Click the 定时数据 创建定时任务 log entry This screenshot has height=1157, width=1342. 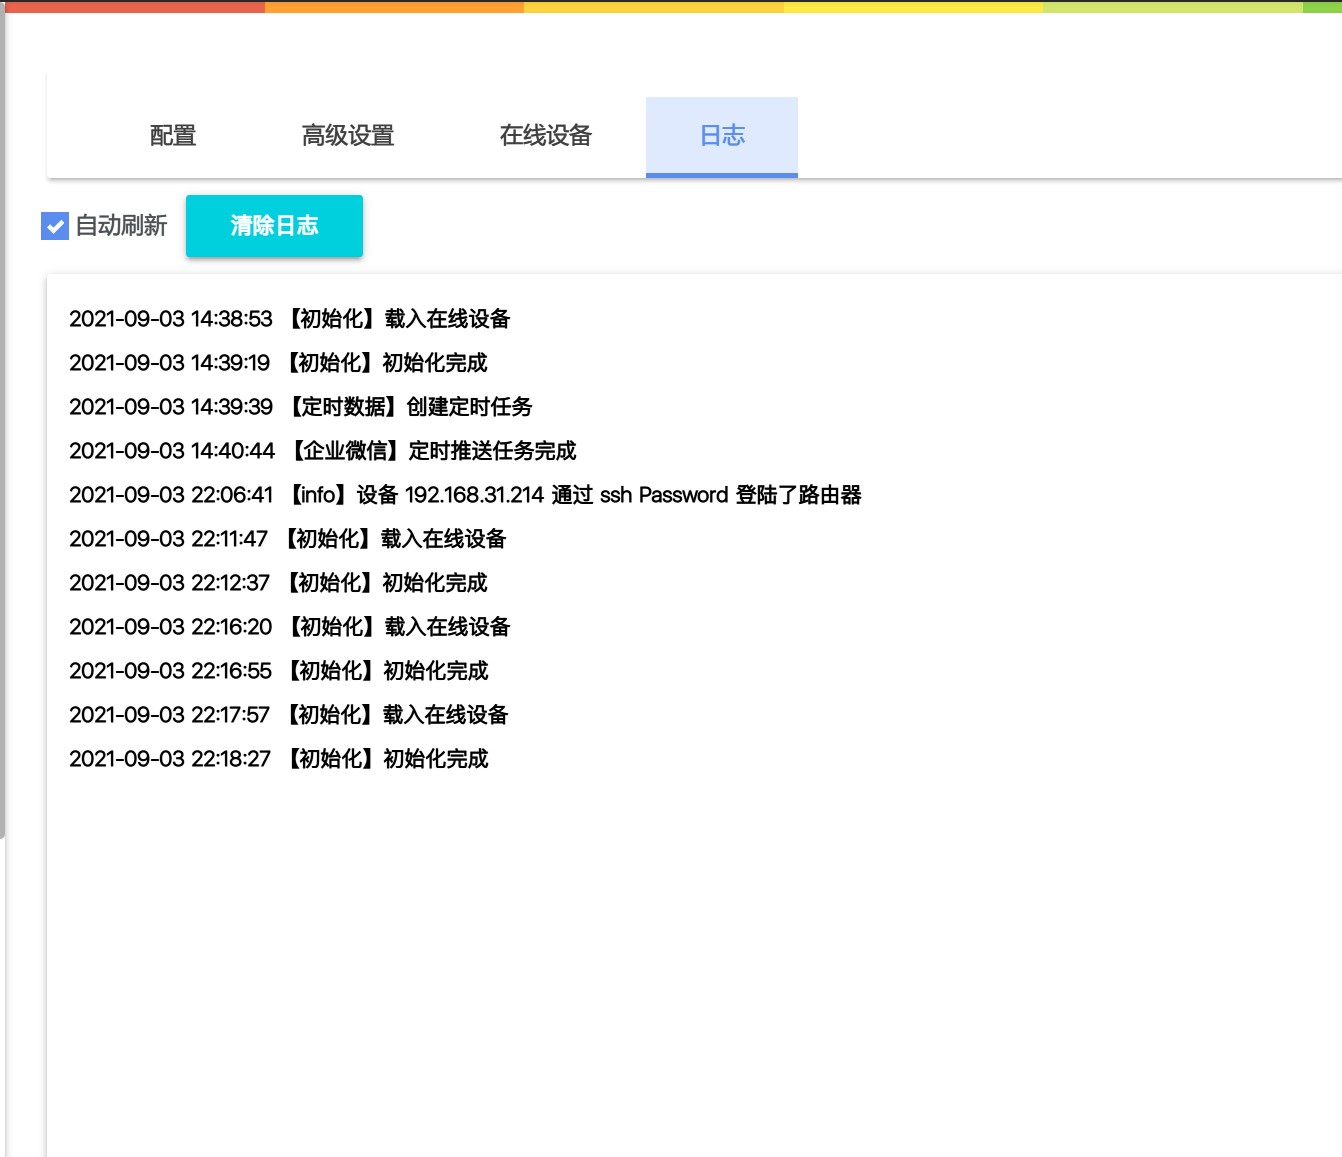coord(300,406)
